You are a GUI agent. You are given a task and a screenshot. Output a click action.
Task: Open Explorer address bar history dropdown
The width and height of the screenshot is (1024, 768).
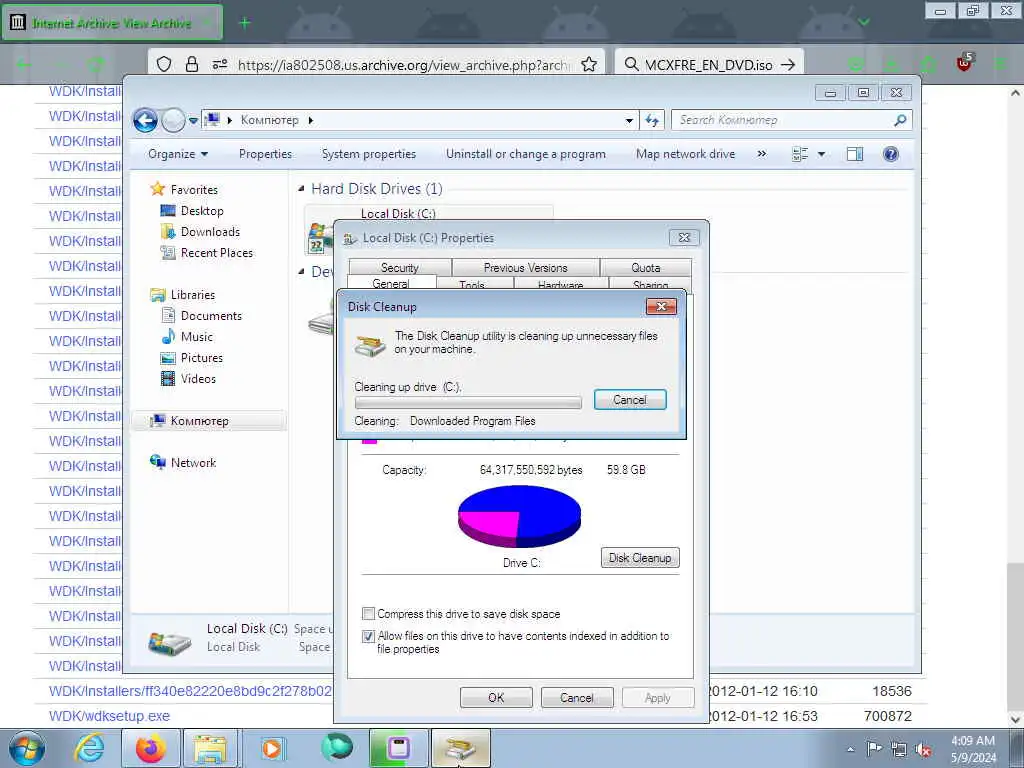click(x=629, y=121)
